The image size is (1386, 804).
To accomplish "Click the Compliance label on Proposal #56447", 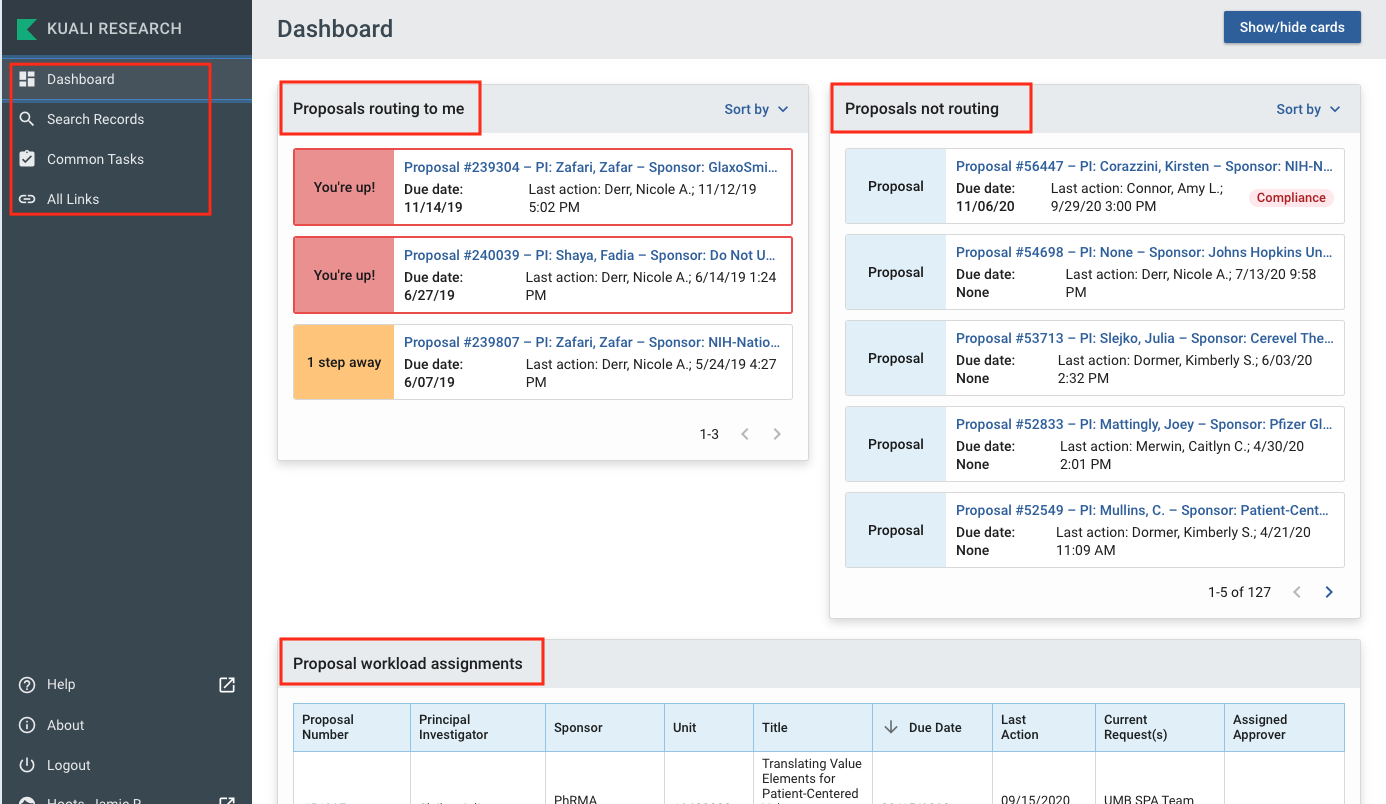I will pos(1290,198).
